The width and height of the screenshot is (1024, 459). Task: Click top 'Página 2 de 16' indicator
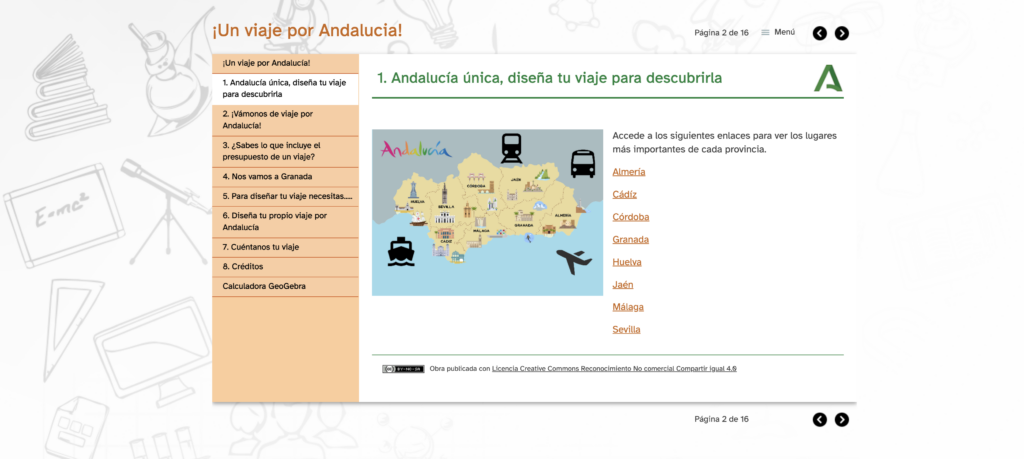[721, 33]
